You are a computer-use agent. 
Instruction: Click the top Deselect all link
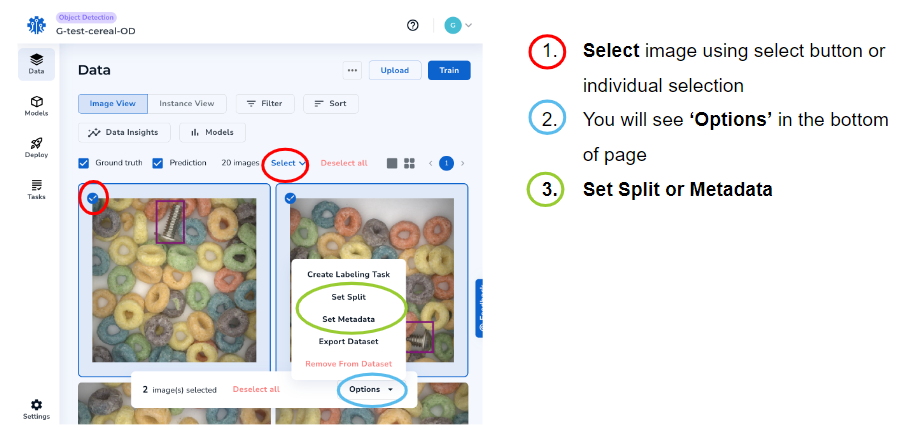pyautogui.click(x=344, y=163)
